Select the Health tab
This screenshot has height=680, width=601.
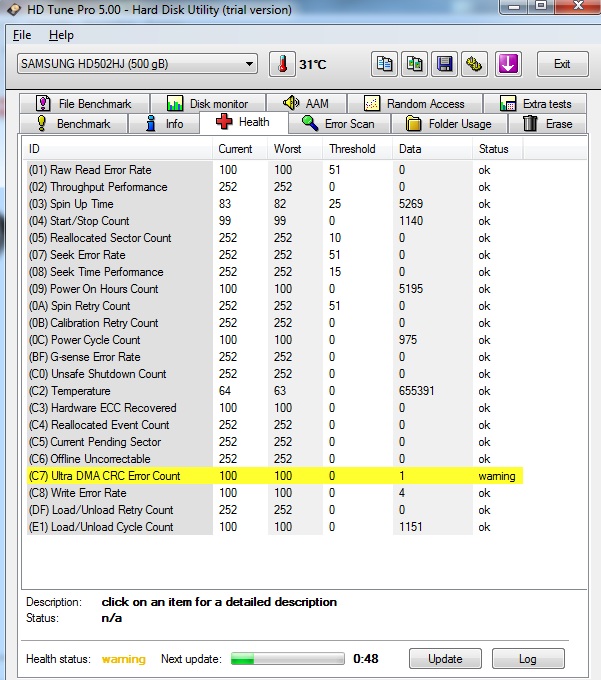pyautogui.click(x=244, y=122)
